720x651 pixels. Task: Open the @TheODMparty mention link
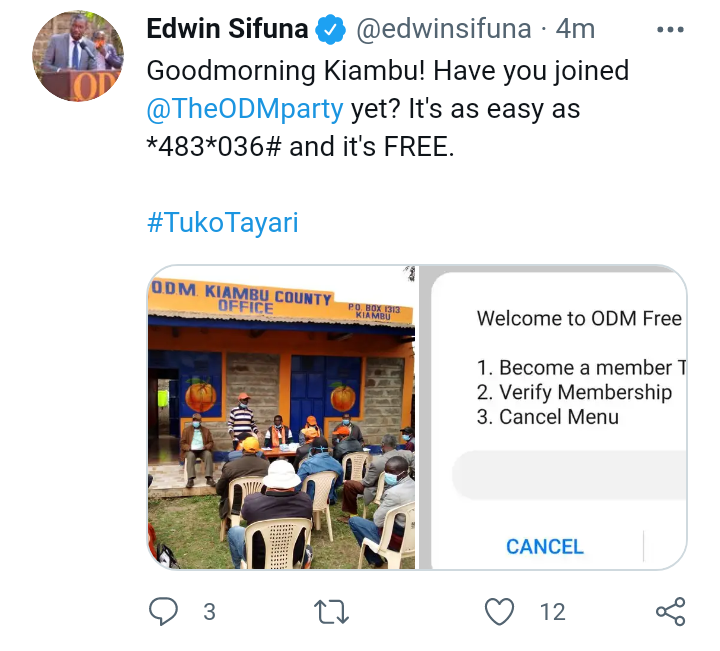[245, 109]
